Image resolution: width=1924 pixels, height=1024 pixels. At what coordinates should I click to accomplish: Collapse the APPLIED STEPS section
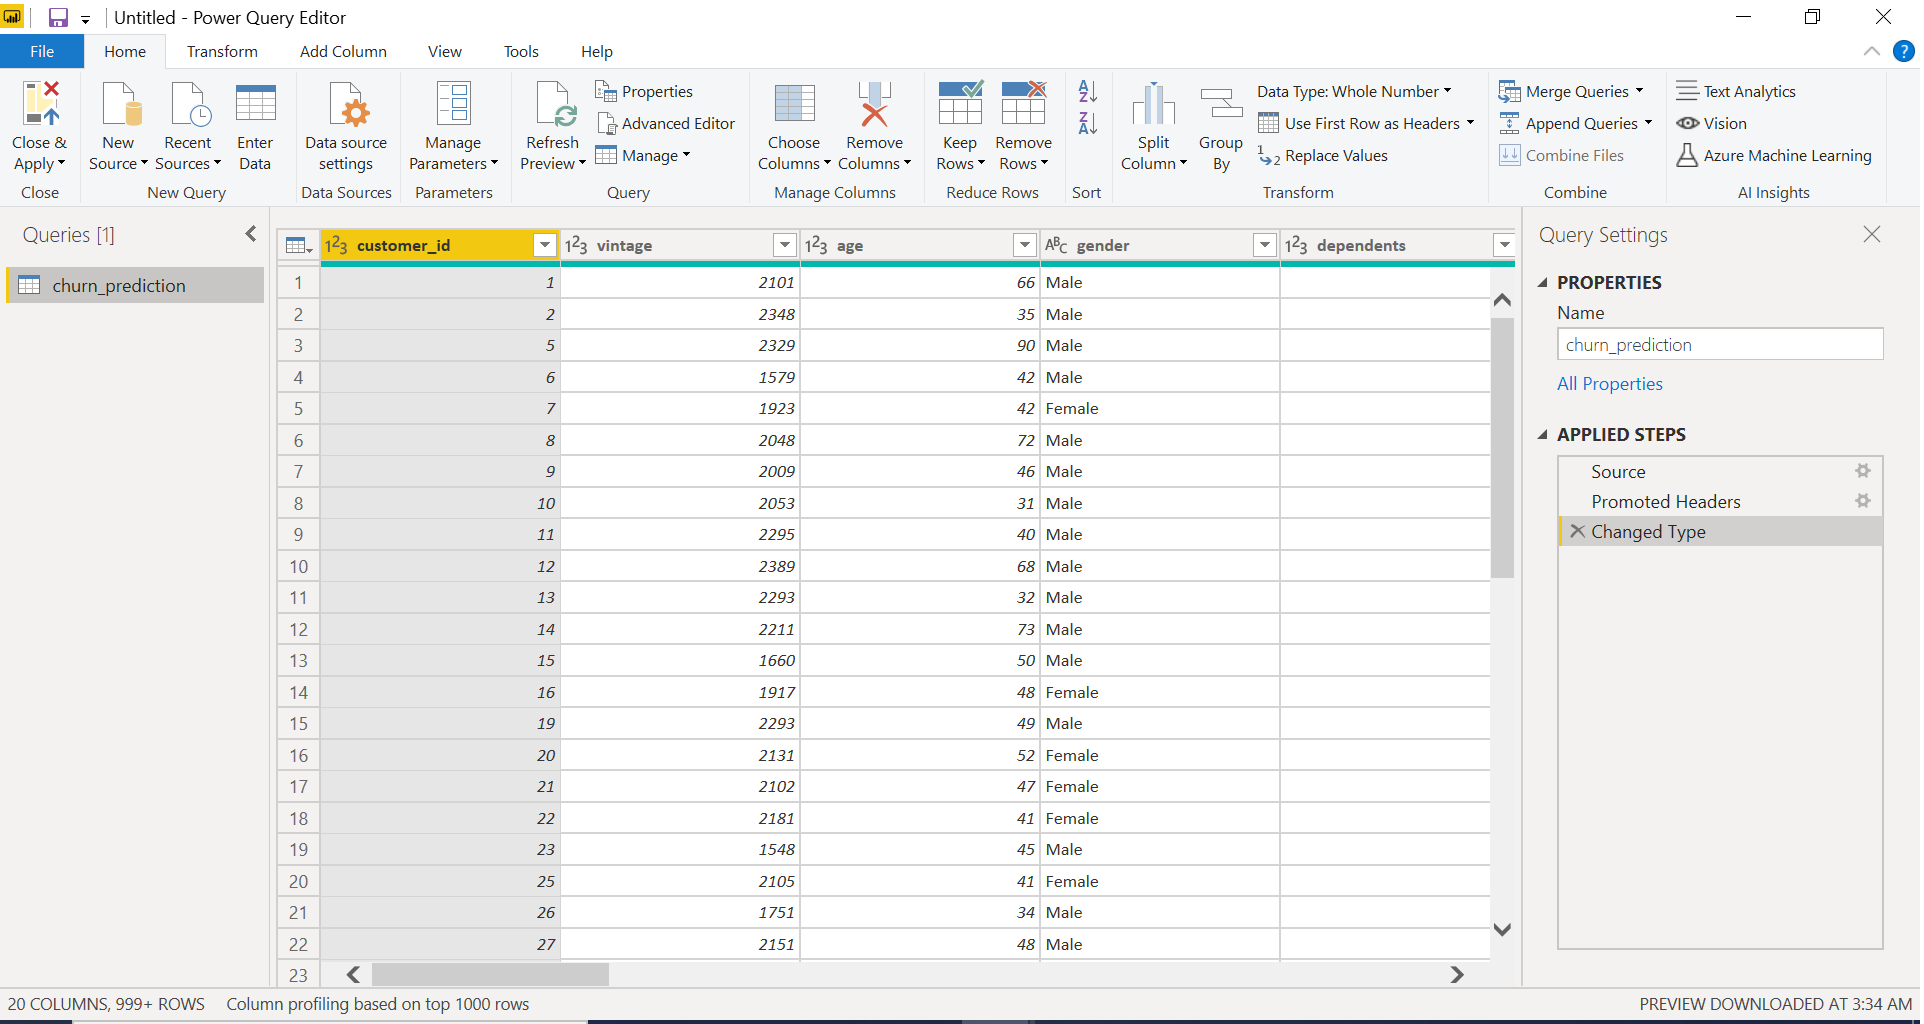tap(1542, 435)
